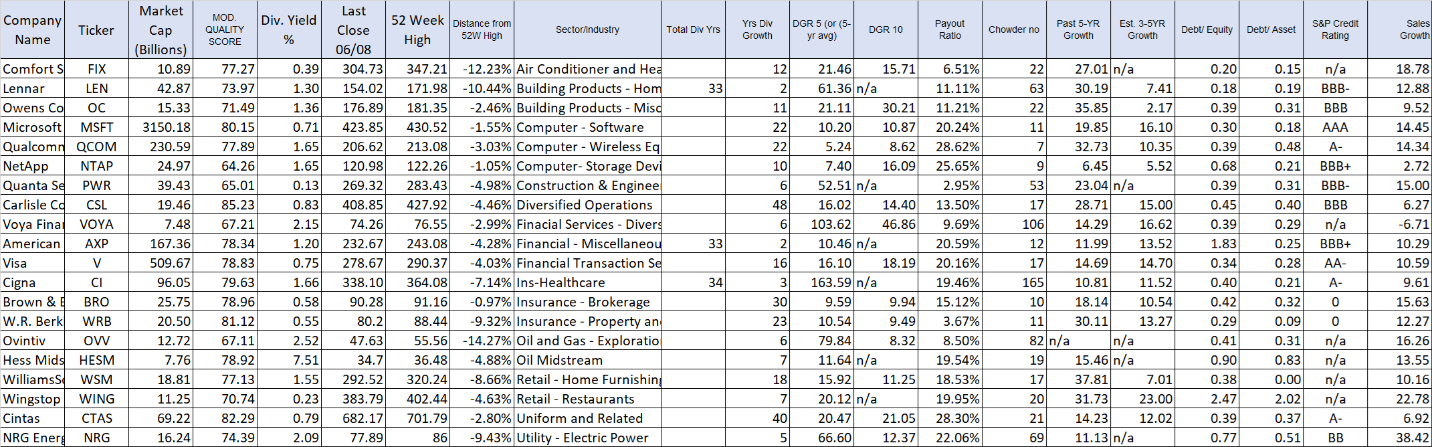This screenshot has width=1432, height=447.
Task: Select Cigna DGR 5 value 163.59
Action: [x=821, y=282]
